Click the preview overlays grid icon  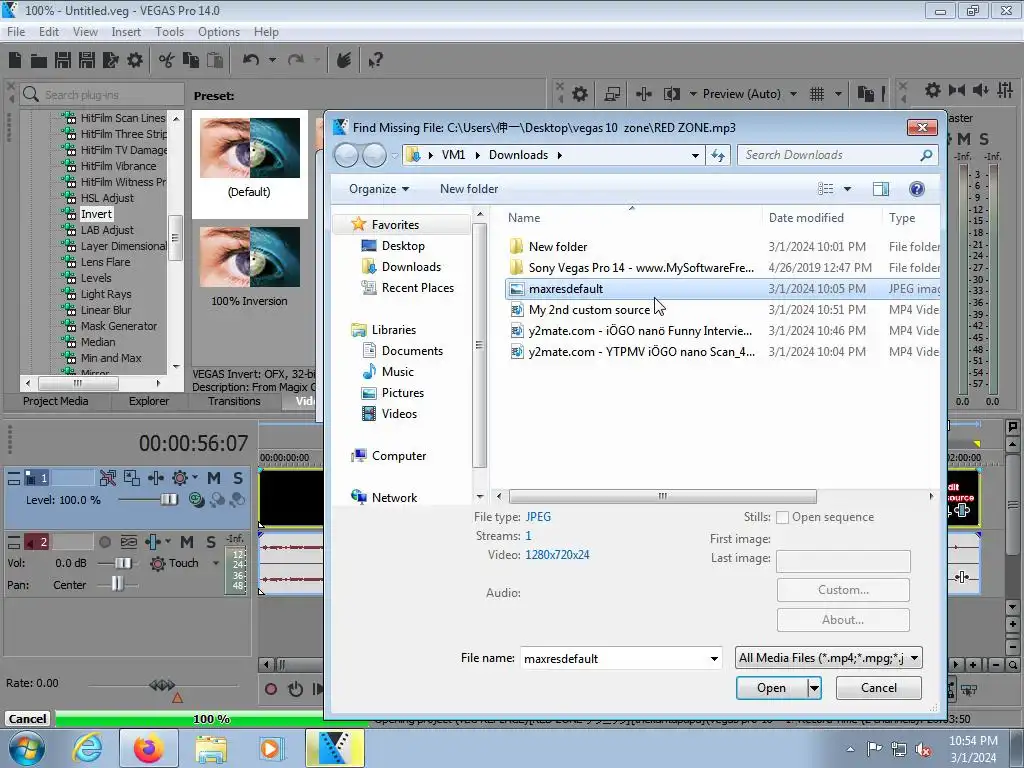point(817,94)
